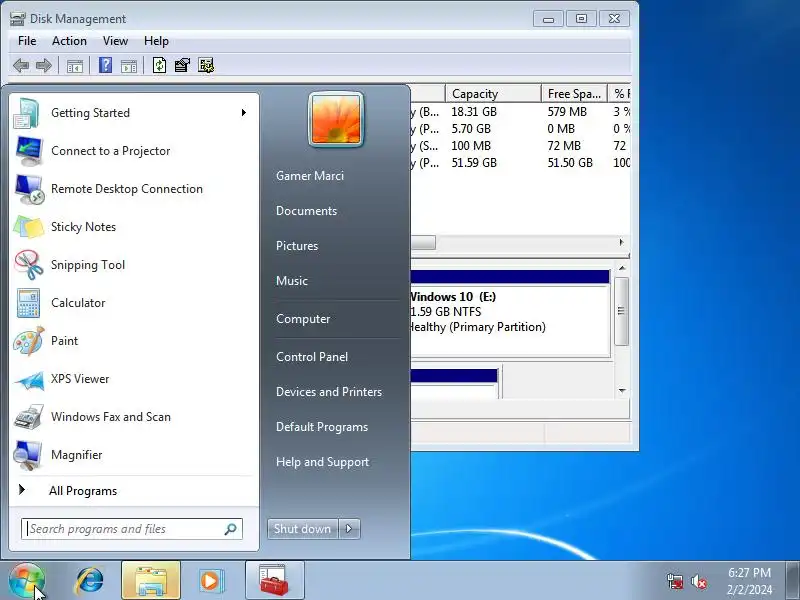Open Control Panel
Viewport: 800px width, 600px height.
[x=312, y=357]
